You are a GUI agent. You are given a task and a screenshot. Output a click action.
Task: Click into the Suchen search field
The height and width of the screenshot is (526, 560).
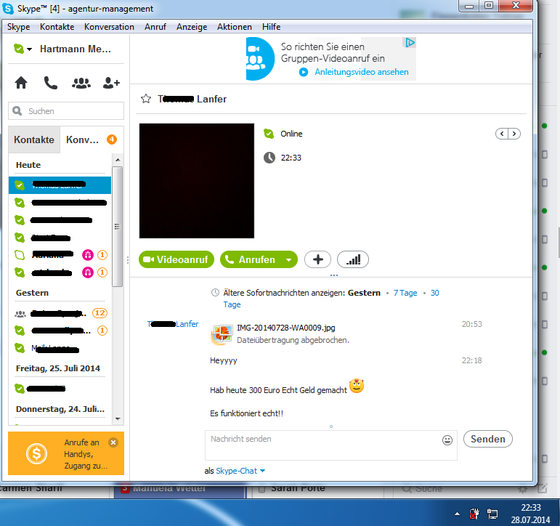pos(66,111)
